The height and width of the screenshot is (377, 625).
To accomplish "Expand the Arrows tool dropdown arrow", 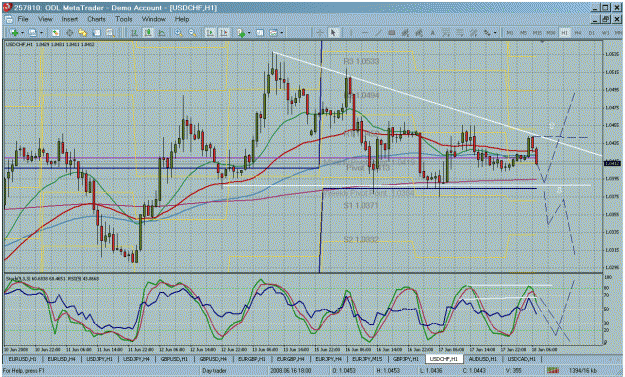I will tap(495, 33).
